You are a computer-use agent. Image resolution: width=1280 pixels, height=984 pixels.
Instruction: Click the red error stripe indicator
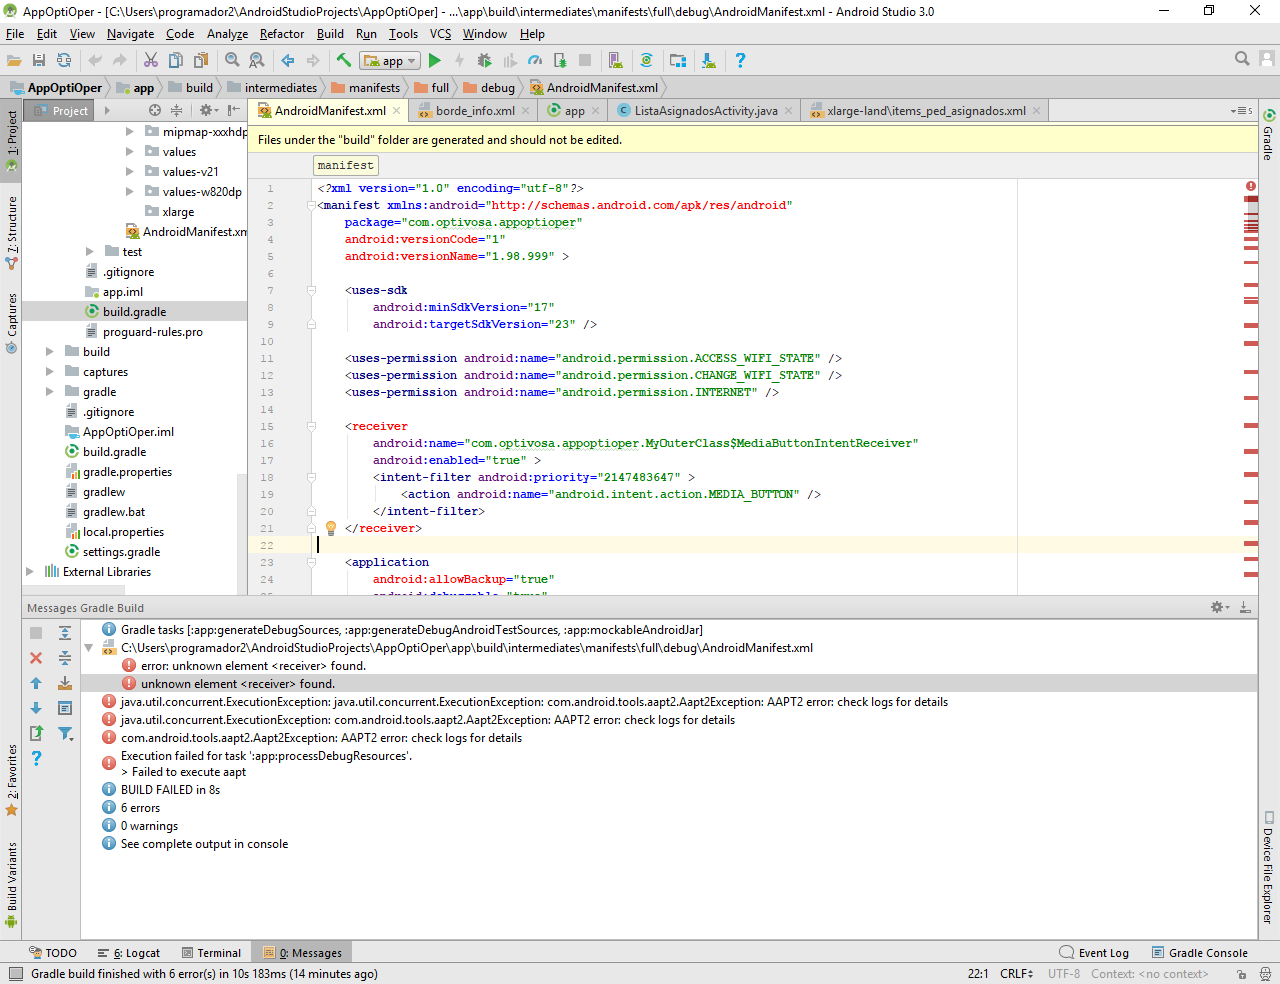tap(1250, 186)
